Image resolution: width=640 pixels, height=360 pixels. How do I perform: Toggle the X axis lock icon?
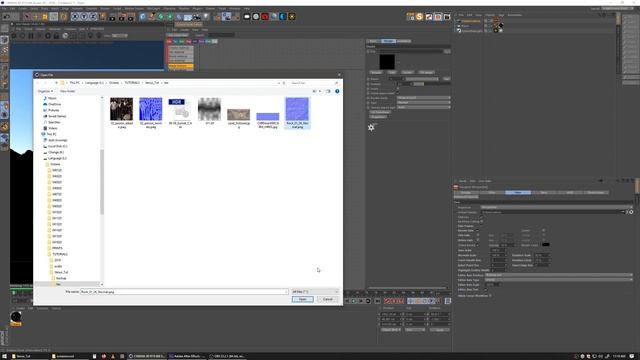(75, 17)
